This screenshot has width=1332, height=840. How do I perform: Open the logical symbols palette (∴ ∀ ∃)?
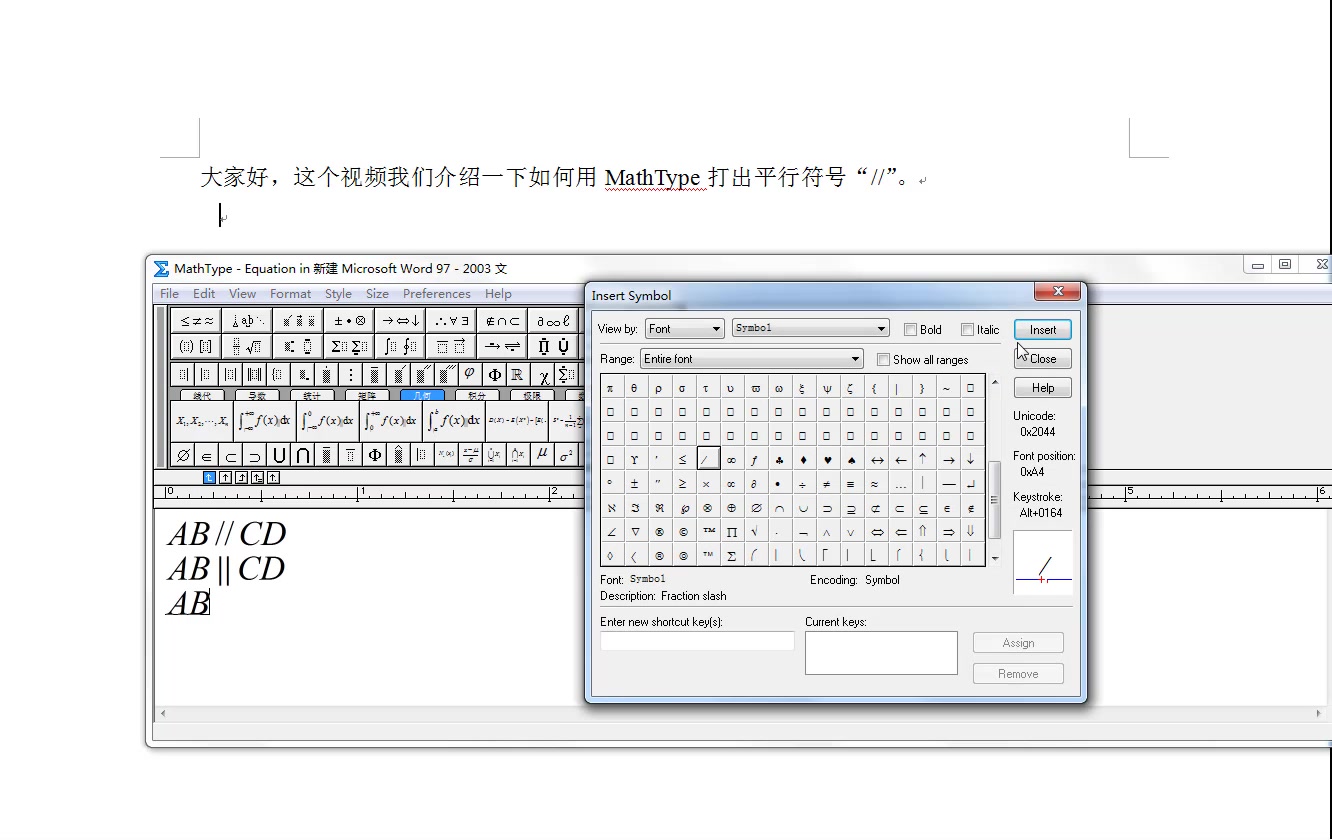(451, 321)
